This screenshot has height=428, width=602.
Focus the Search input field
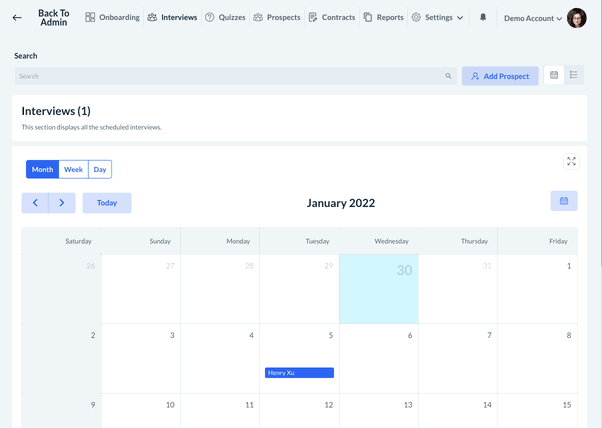click(236, 76)
